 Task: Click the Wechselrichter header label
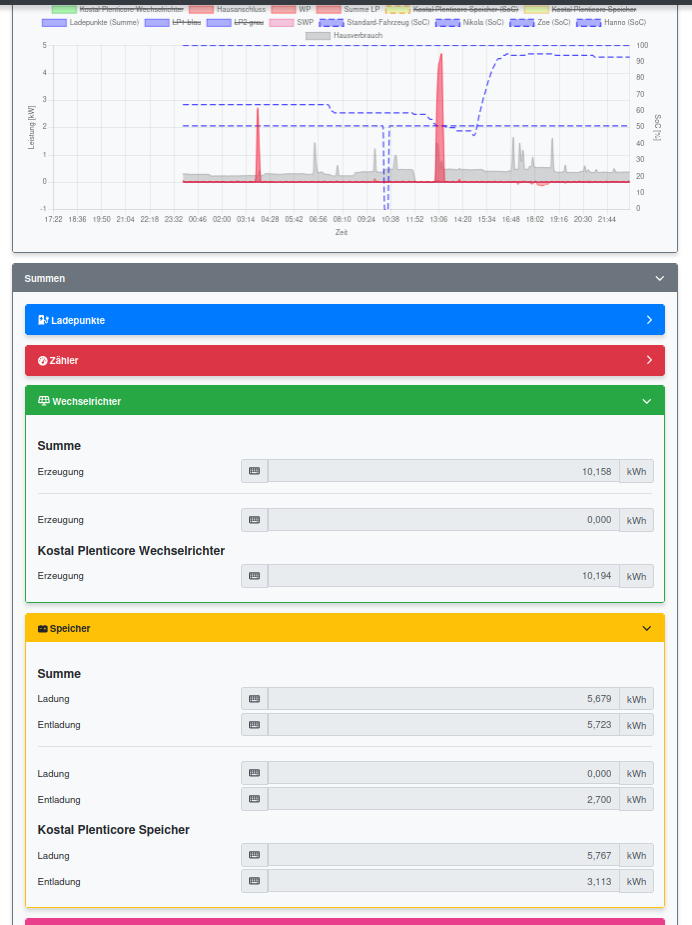[x=87, y=401]
